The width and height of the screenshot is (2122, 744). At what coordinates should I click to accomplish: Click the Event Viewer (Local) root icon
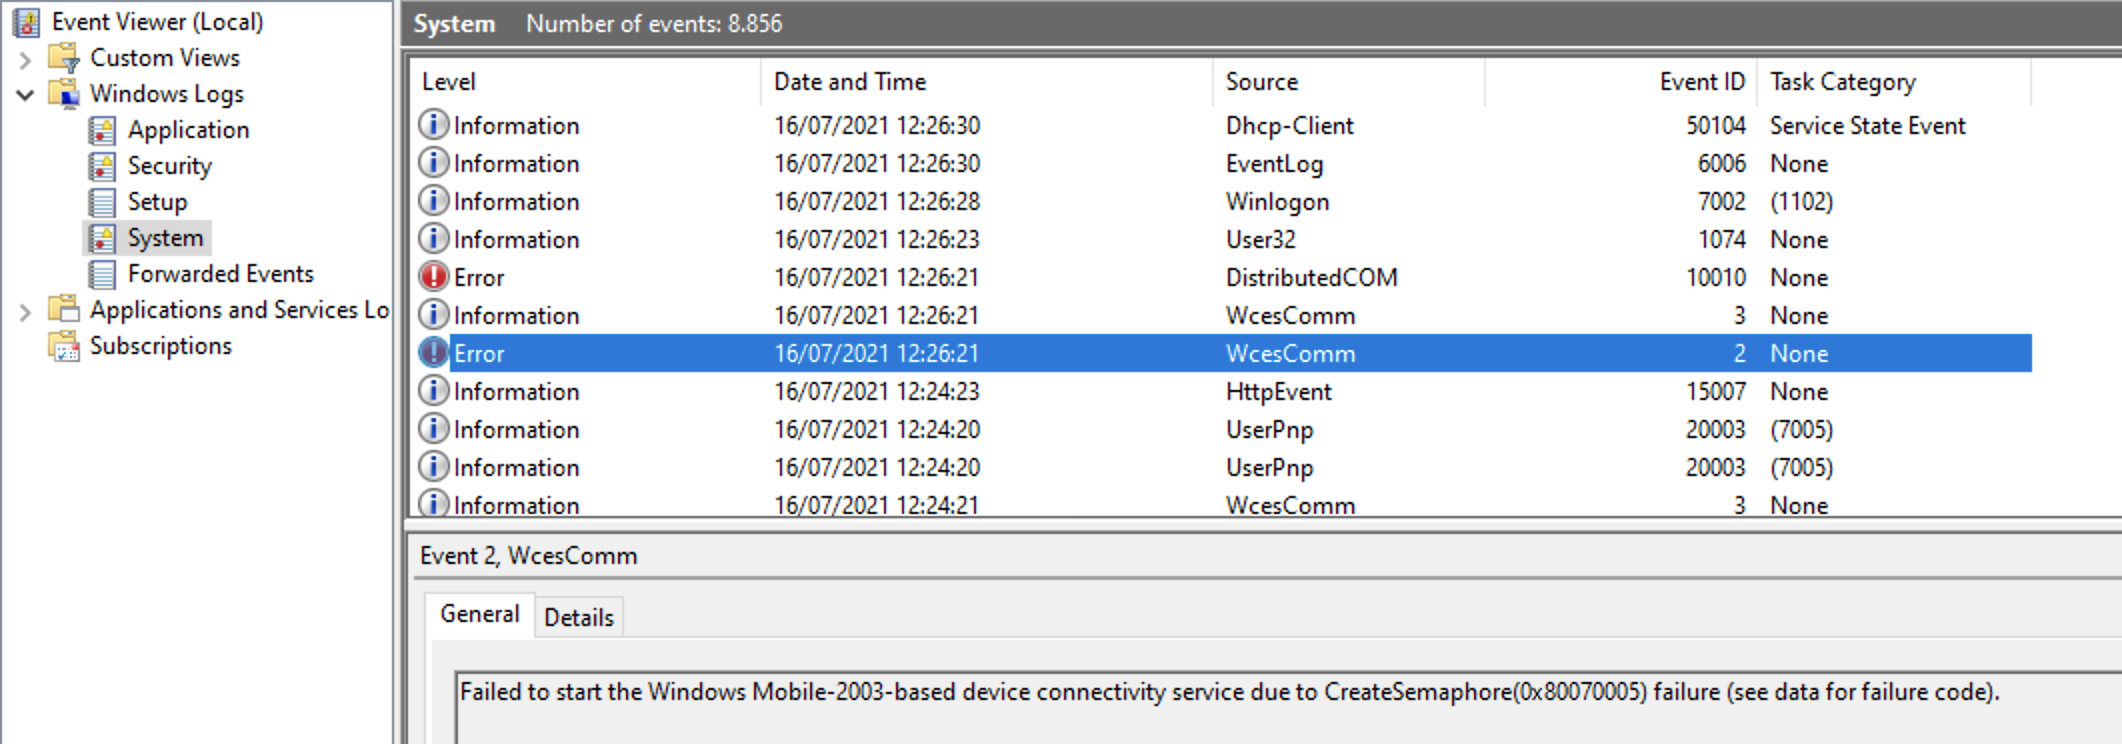(27, 22)
